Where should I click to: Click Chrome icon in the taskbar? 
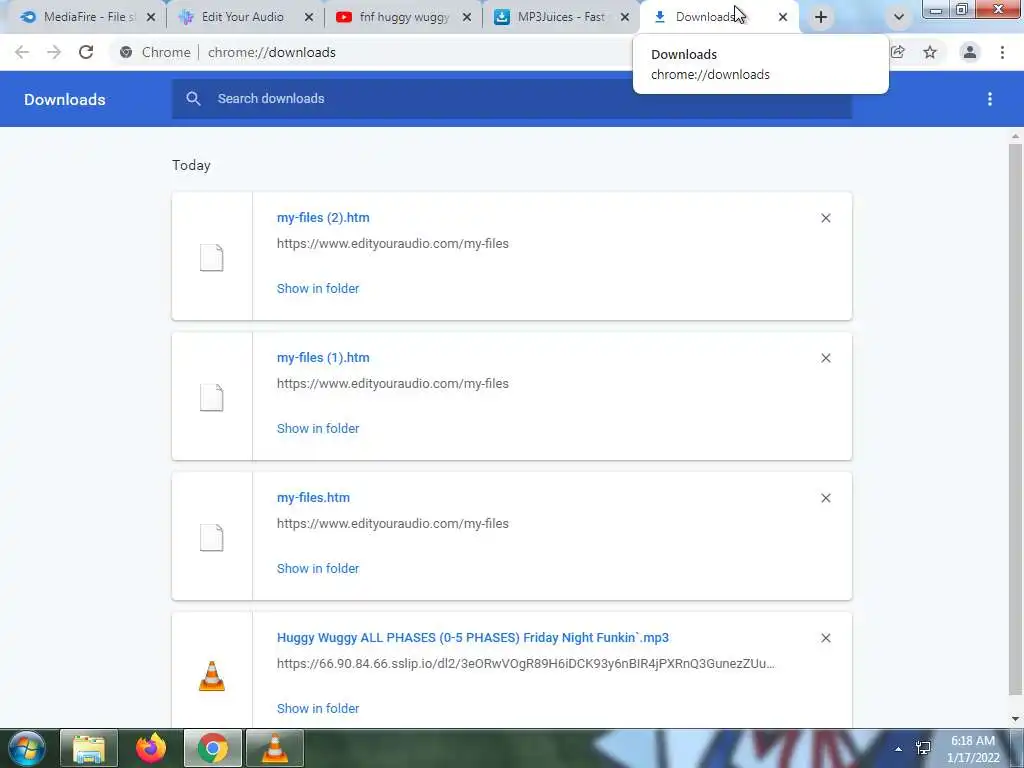[x=213, y=748]
